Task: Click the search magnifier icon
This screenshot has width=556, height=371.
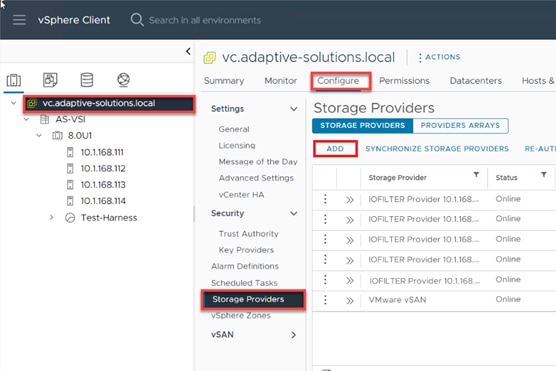Action: (x=137, y=20)
